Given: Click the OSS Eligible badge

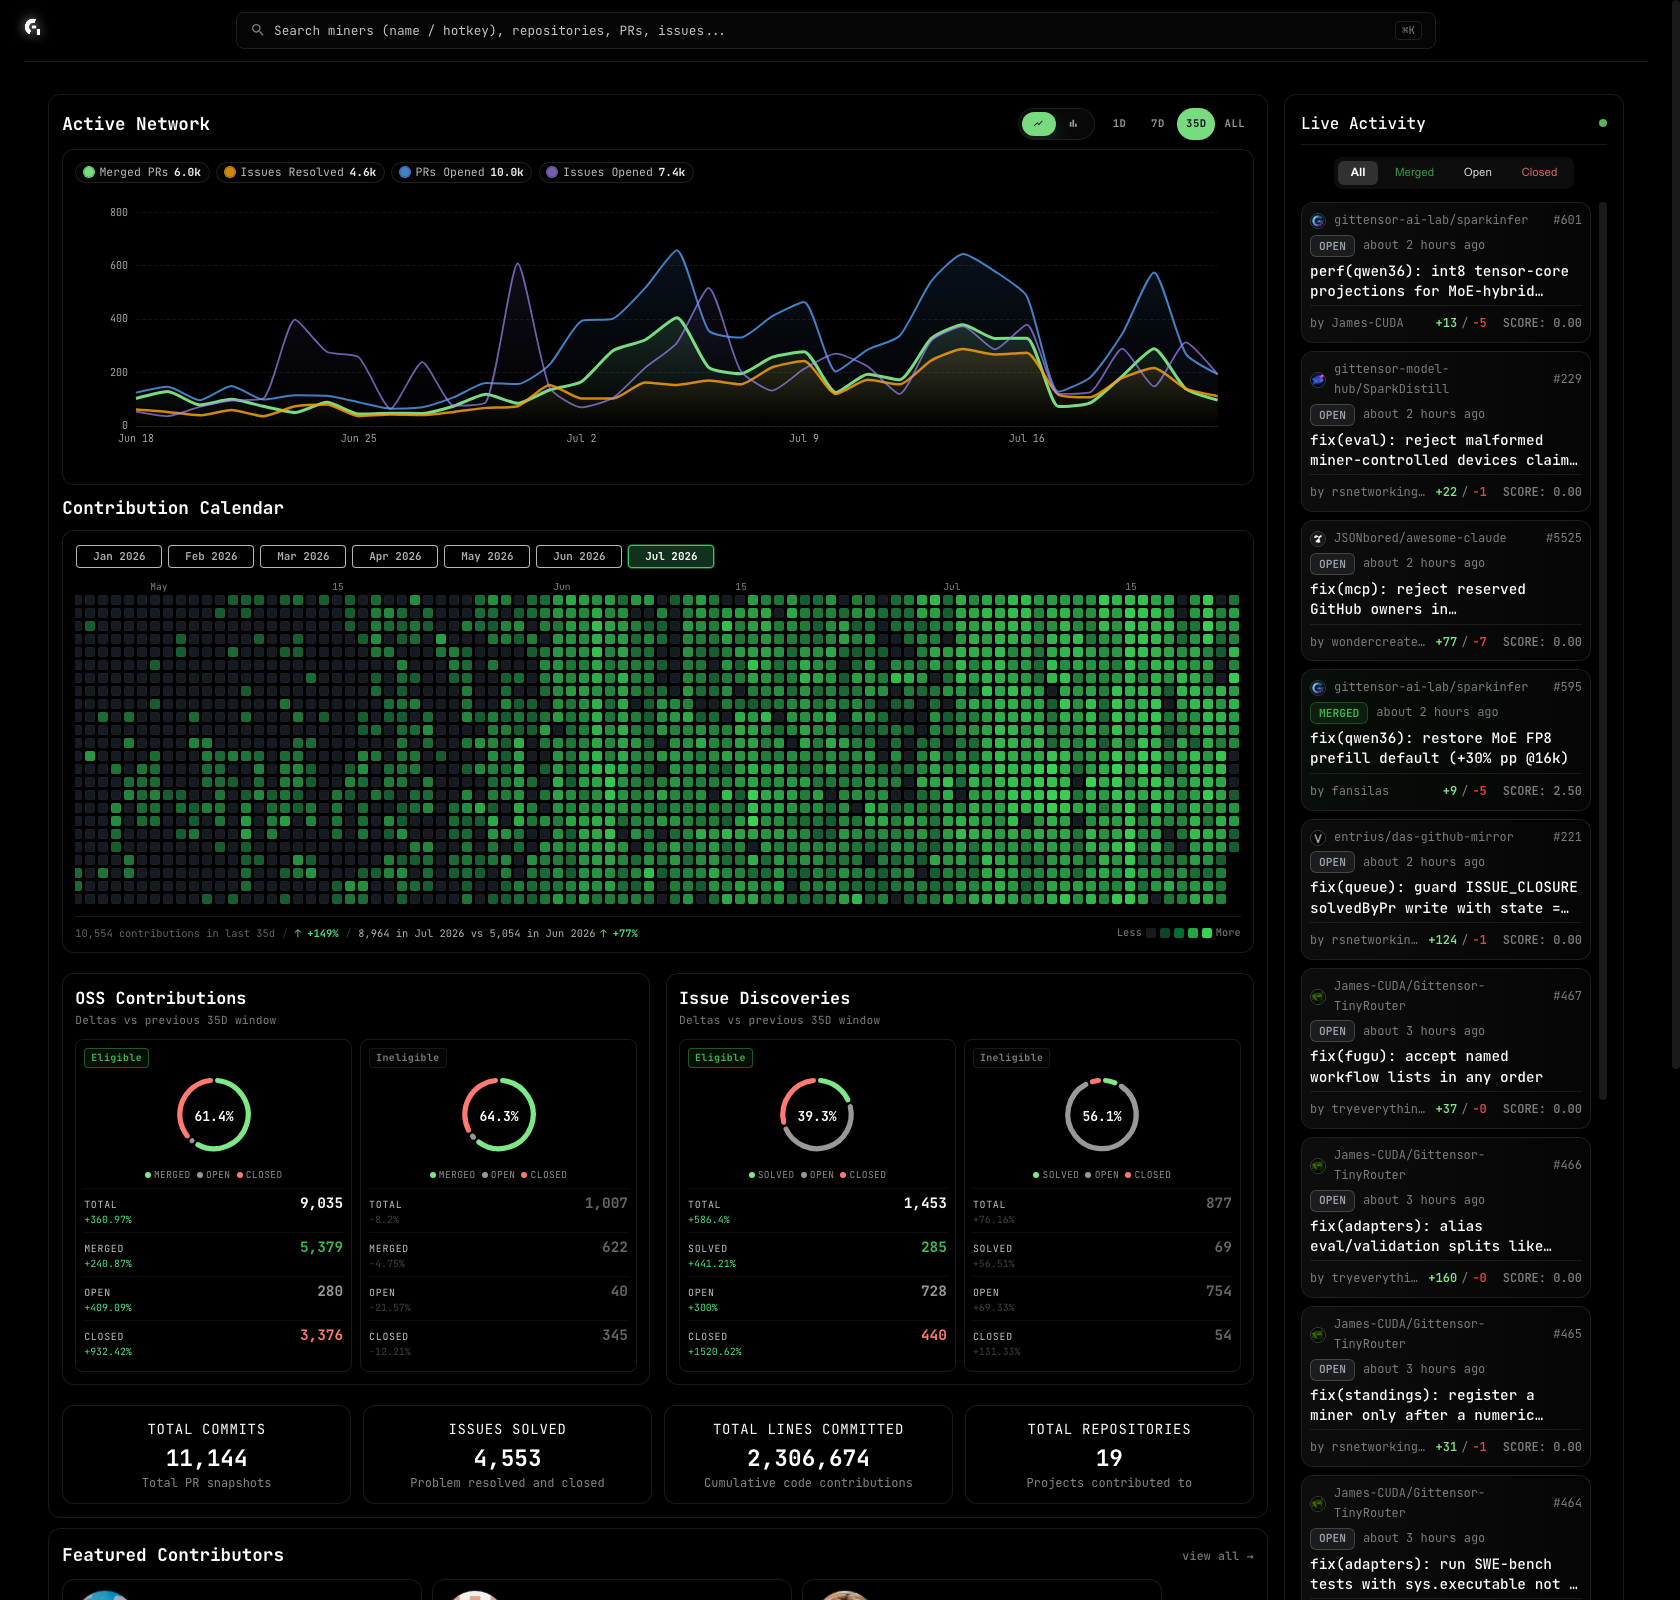Looking at the screenshot, I should (x=117, y=1058).
